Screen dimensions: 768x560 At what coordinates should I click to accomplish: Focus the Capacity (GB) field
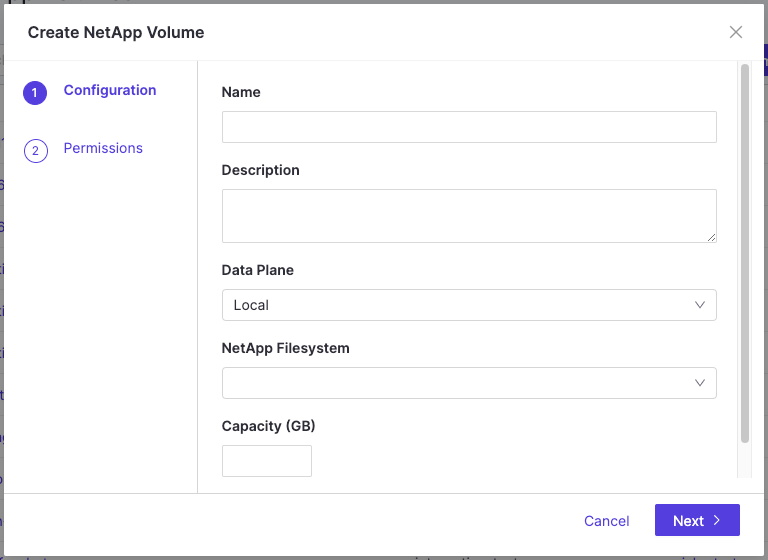coord(267,461)
